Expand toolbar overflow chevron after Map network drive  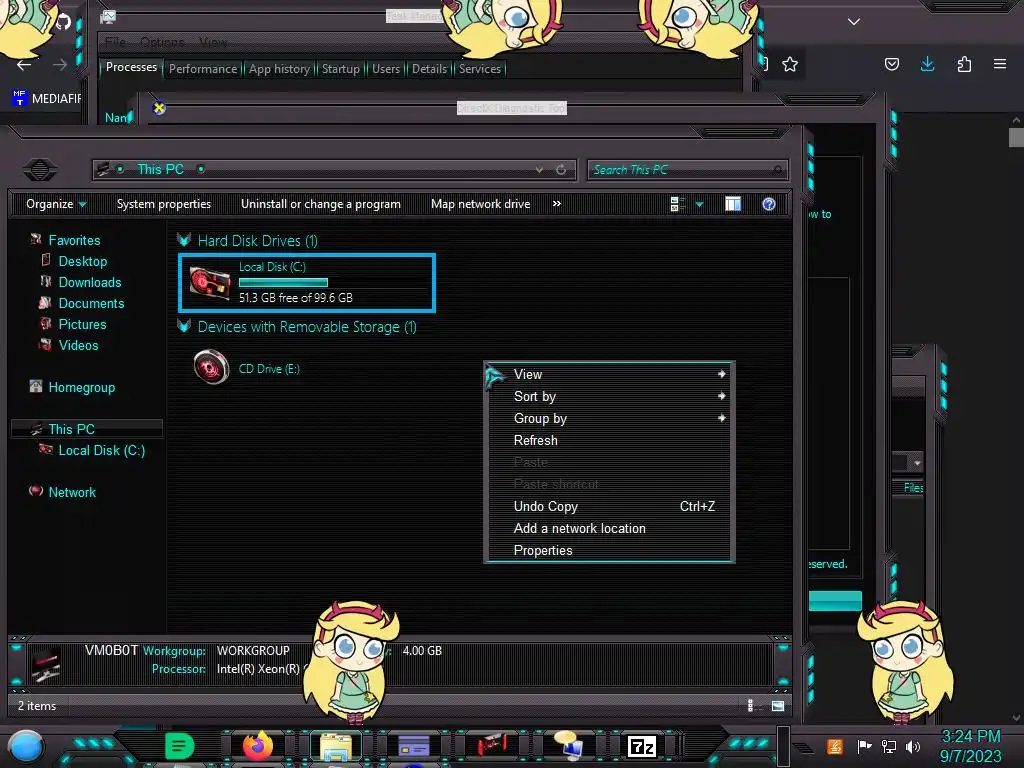[556, 204]
